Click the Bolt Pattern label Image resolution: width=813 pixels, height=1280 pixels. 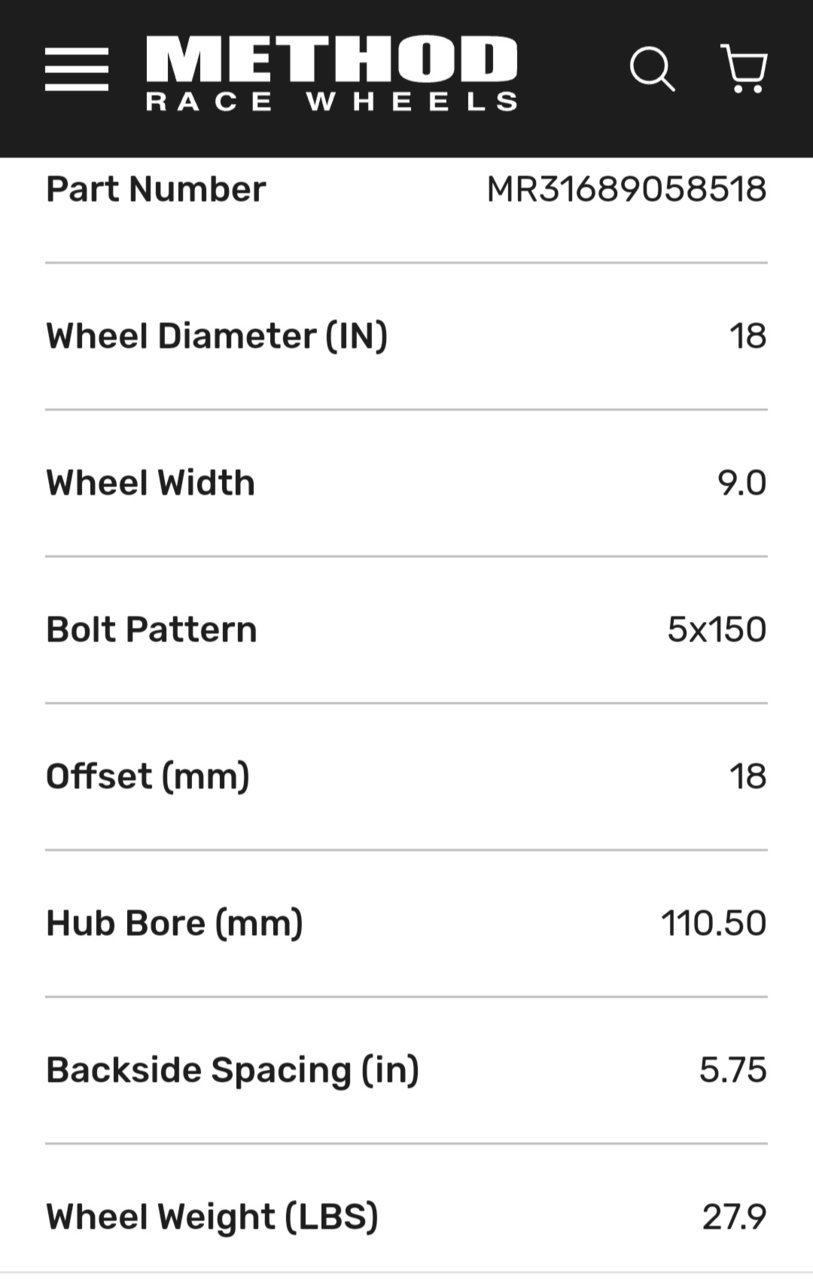[x=152, y=630]
